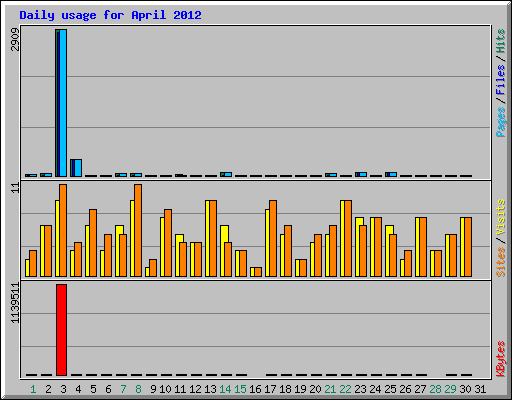
Task: Click the green day label 22
Action: click(345, 389)
